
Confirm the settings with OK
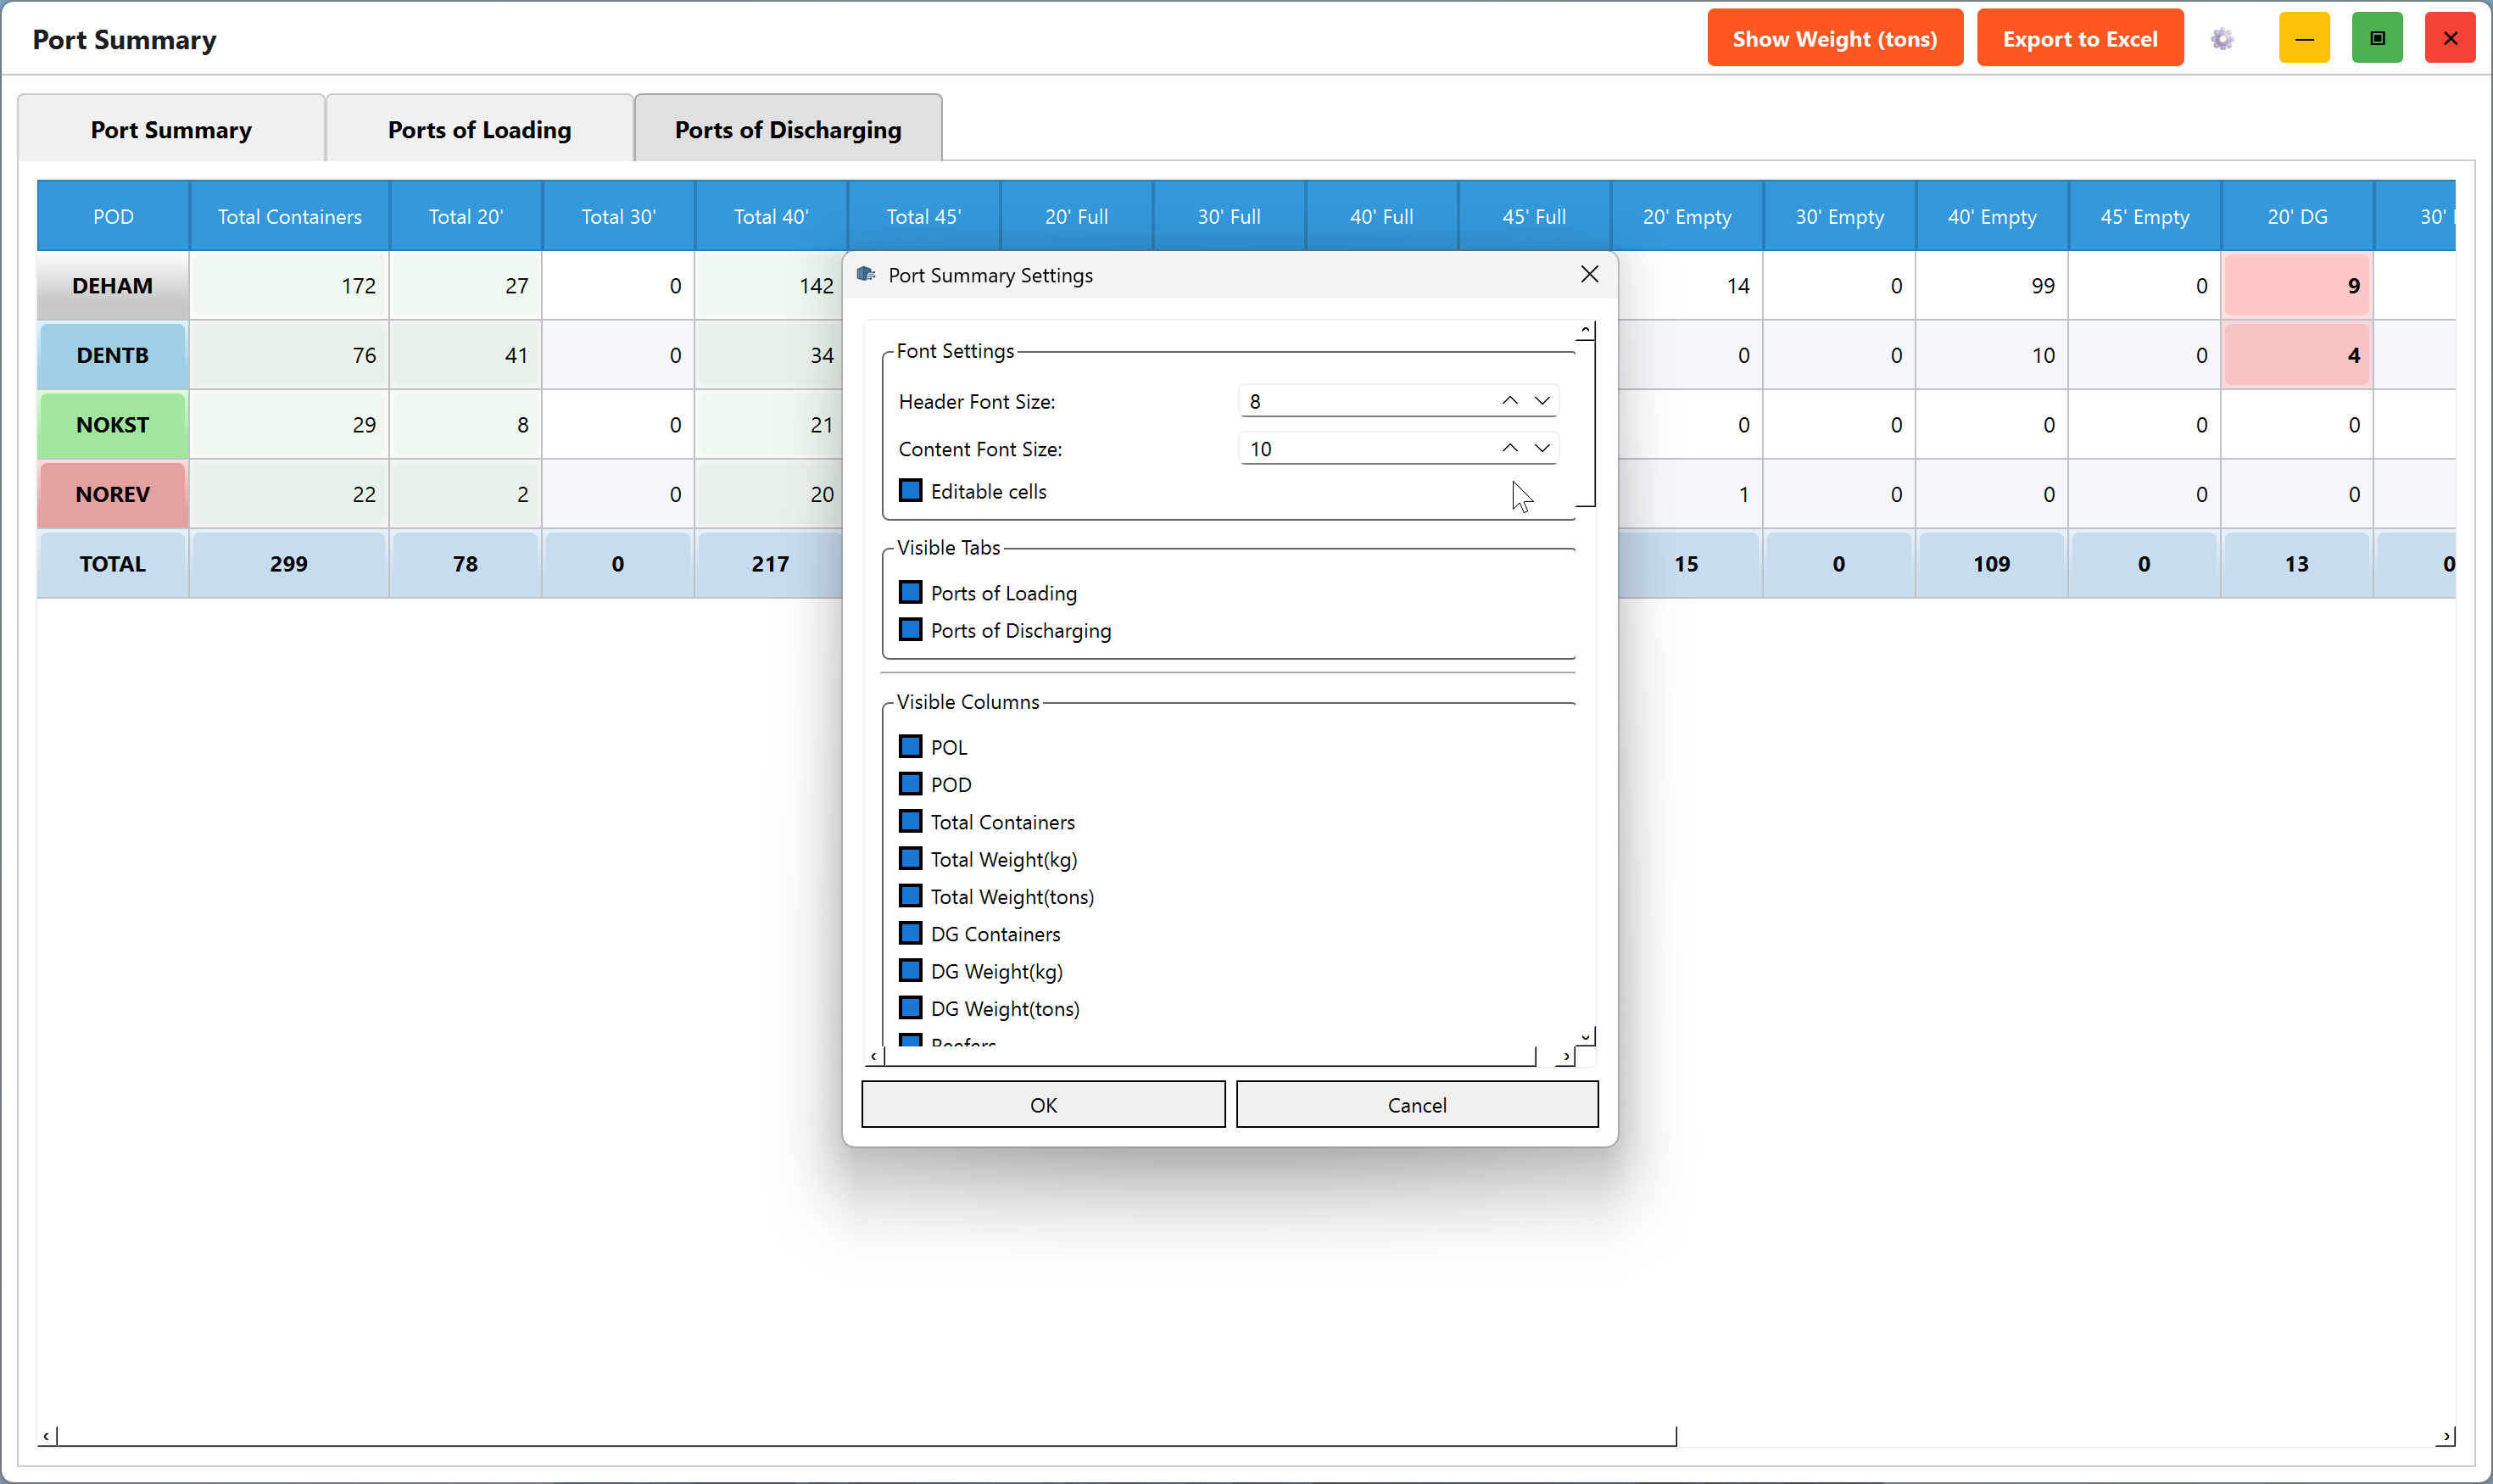(x=1043, y=1105)
